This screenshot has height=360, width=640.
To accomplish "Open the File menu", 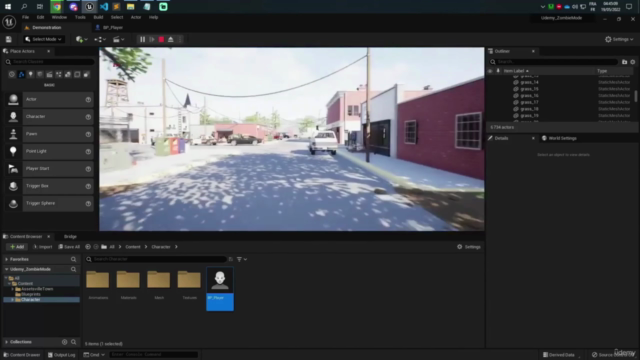I will tap(25, 17).
